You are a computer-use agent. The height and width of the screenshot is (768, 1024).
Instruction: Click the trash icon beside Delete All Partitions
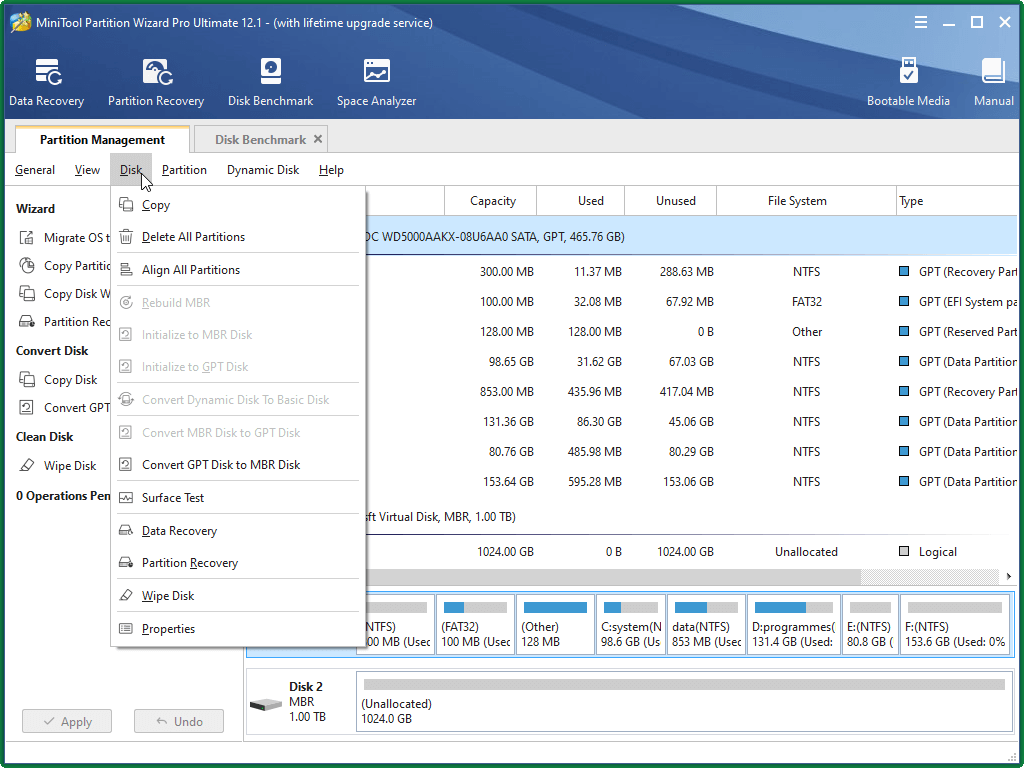(x=126, y=237)
